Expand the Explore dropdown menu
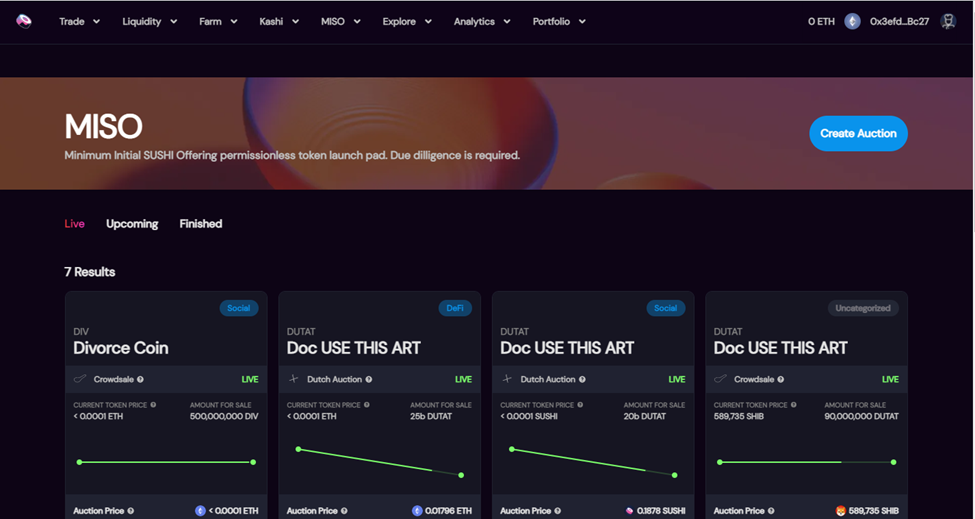Screen dimensions: 975x519 [x=407, y=21]
